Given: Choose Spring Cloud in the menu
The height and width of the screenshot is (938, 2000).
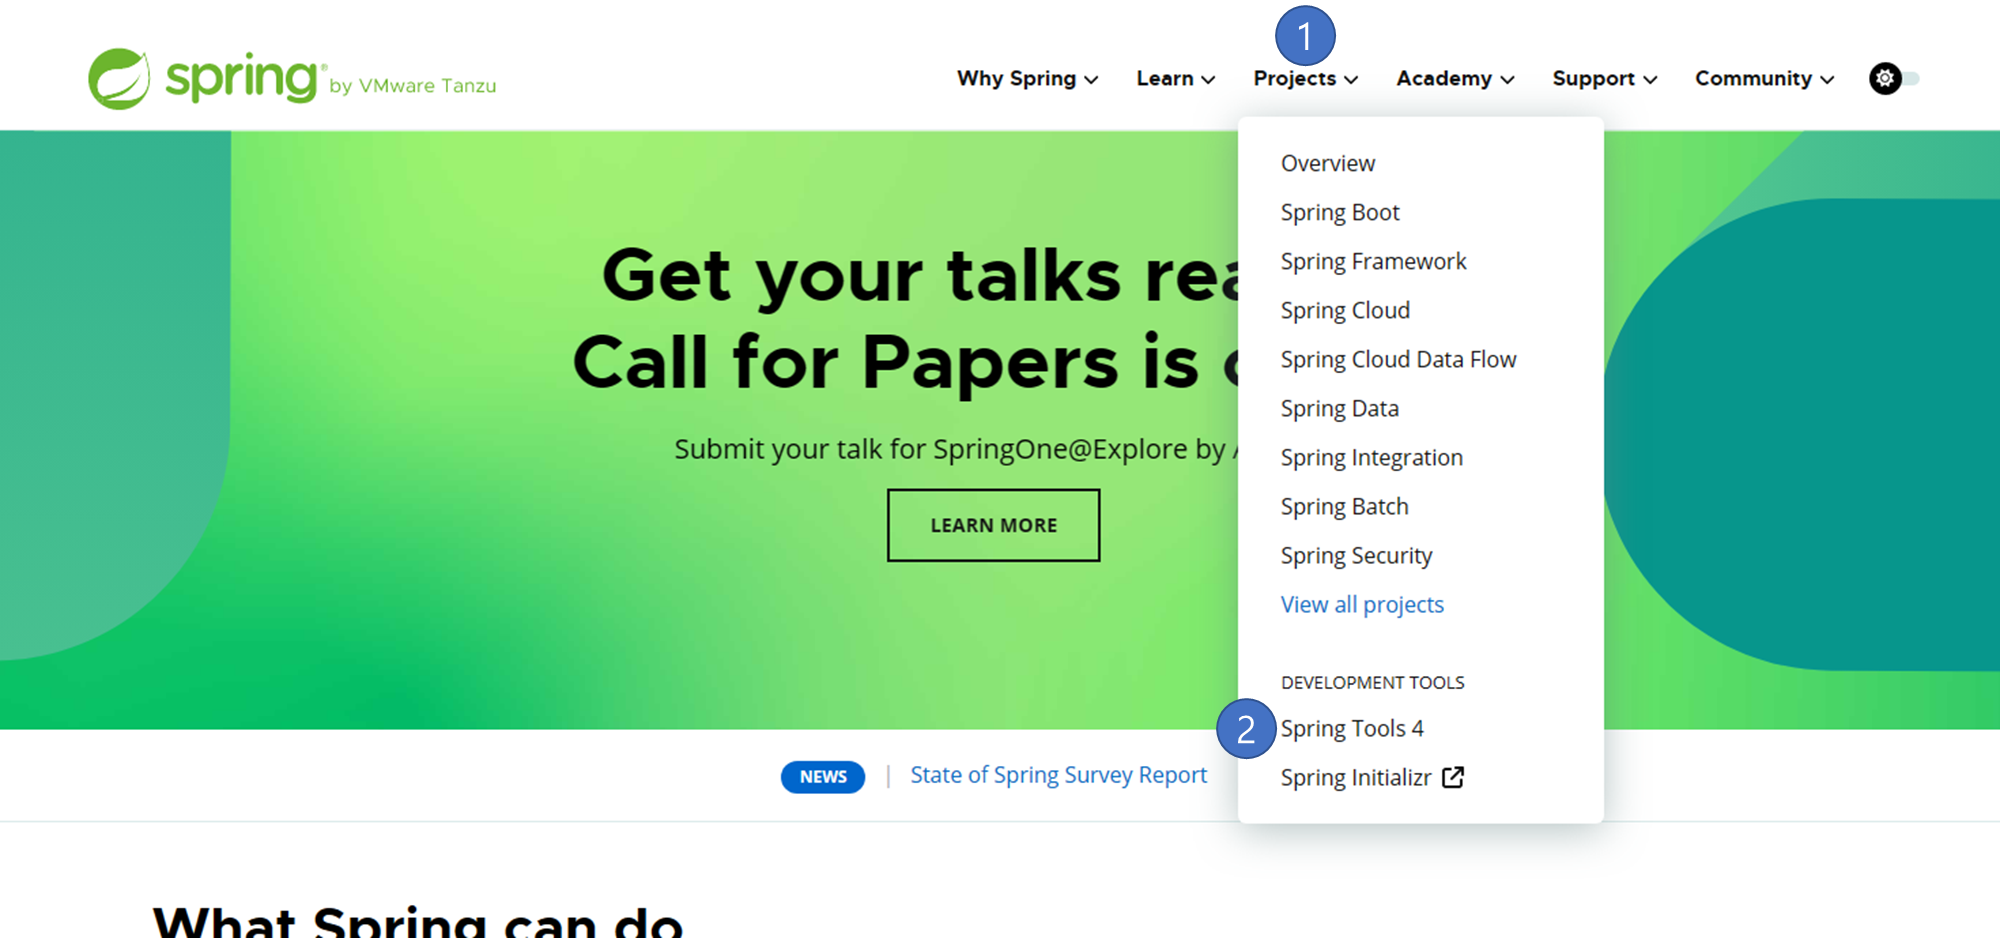Looking at the screenshot, I should 1345,310.
